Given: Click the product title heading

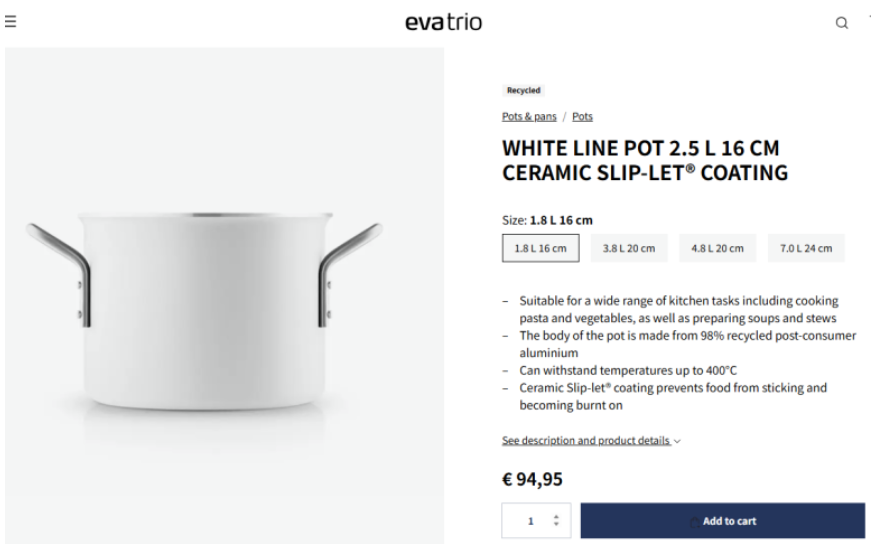Looking at the screenshot, I should click(645, 160).
